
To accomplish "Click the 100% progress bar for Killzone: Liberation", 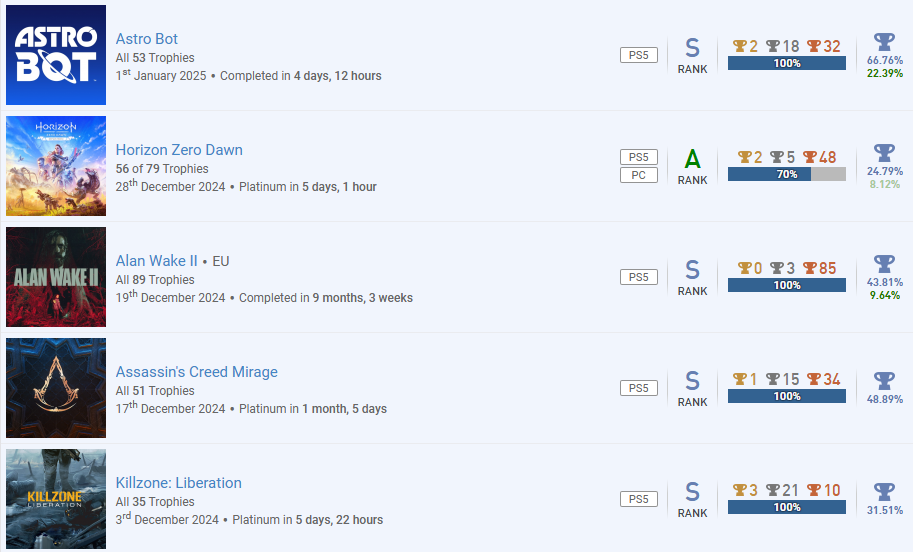I will point(787,507).
